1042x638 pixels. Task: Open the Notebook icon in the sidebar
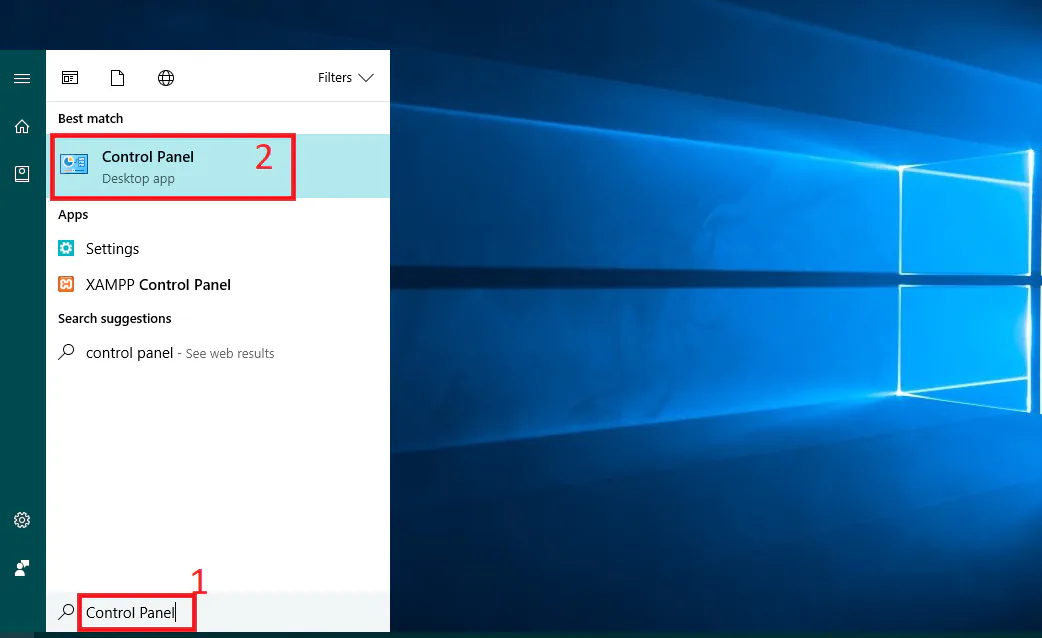[22, 174]
